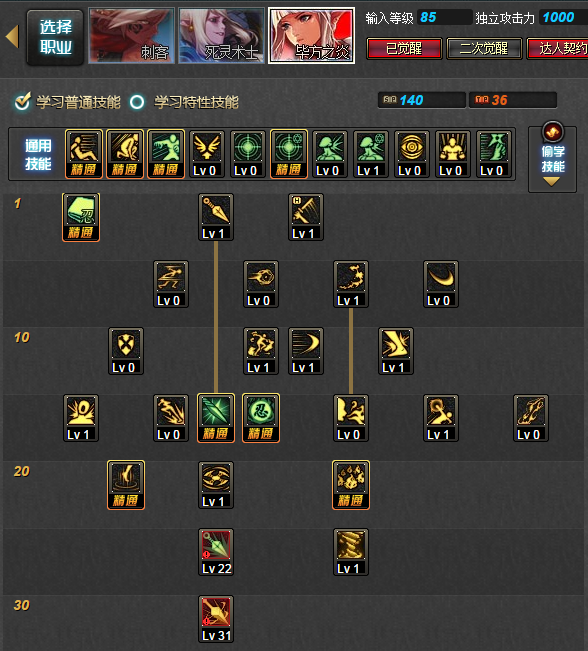
Task: Select the 学习特性技能 radio option
Action: coord(184,102)
